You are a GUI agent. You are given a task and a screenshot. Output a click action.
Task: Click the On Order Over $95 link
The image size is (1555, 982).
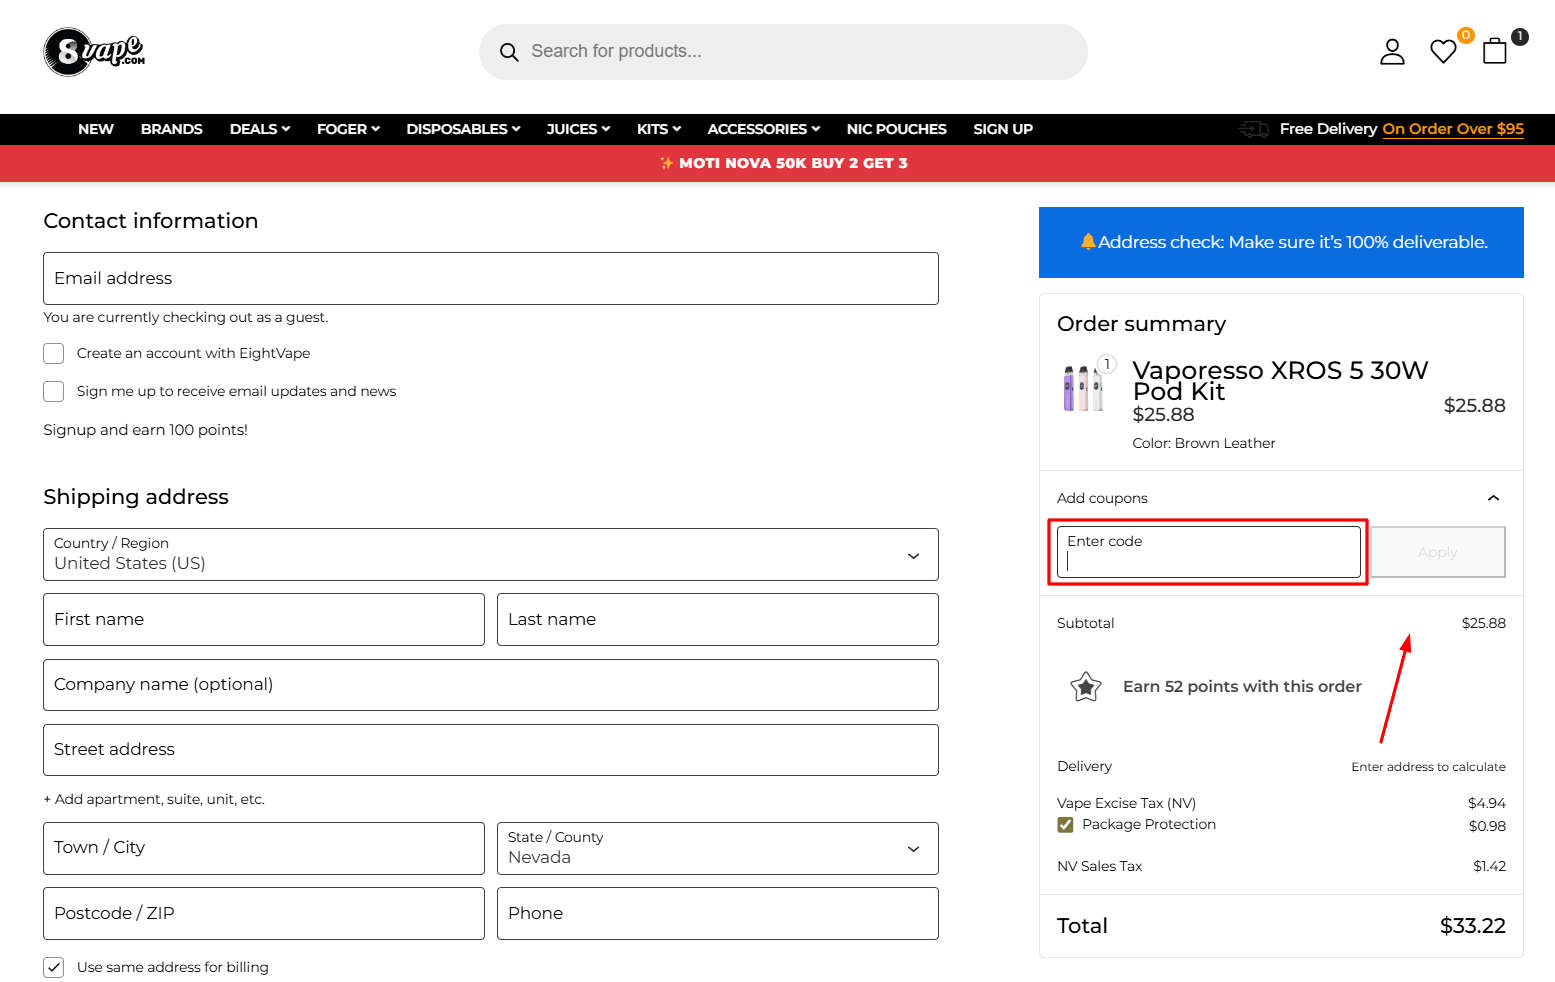1453,129
